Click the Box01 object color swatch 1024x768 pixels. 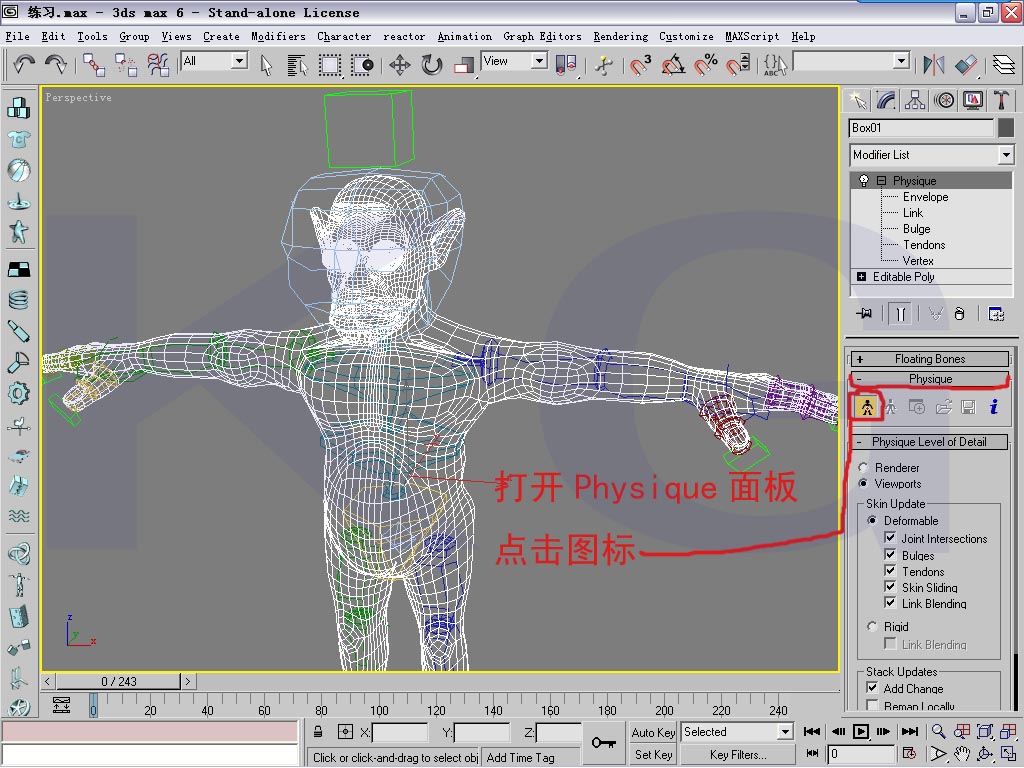[1006, 128]
